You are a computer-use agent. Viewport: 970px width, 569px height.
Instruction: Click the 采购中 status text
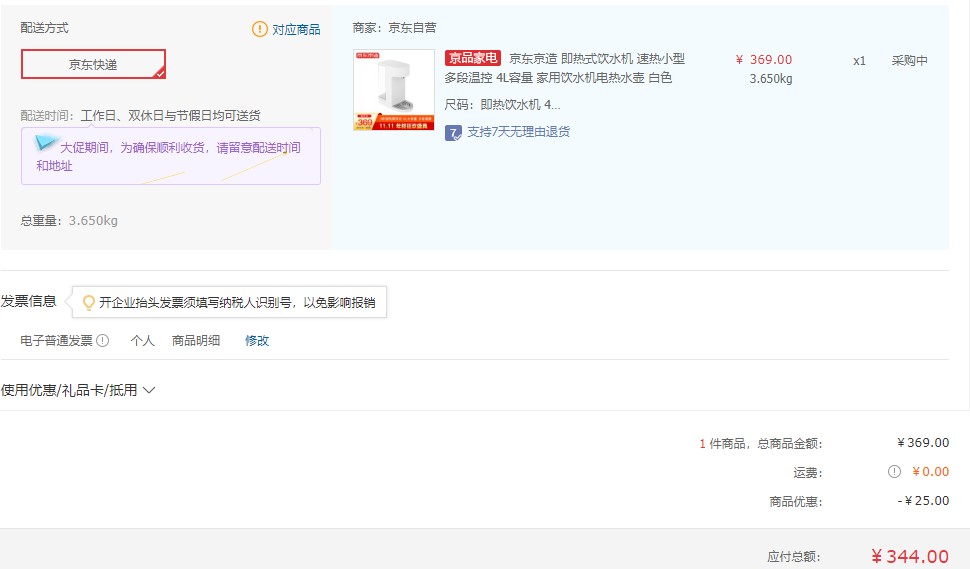tap(909, 61)
